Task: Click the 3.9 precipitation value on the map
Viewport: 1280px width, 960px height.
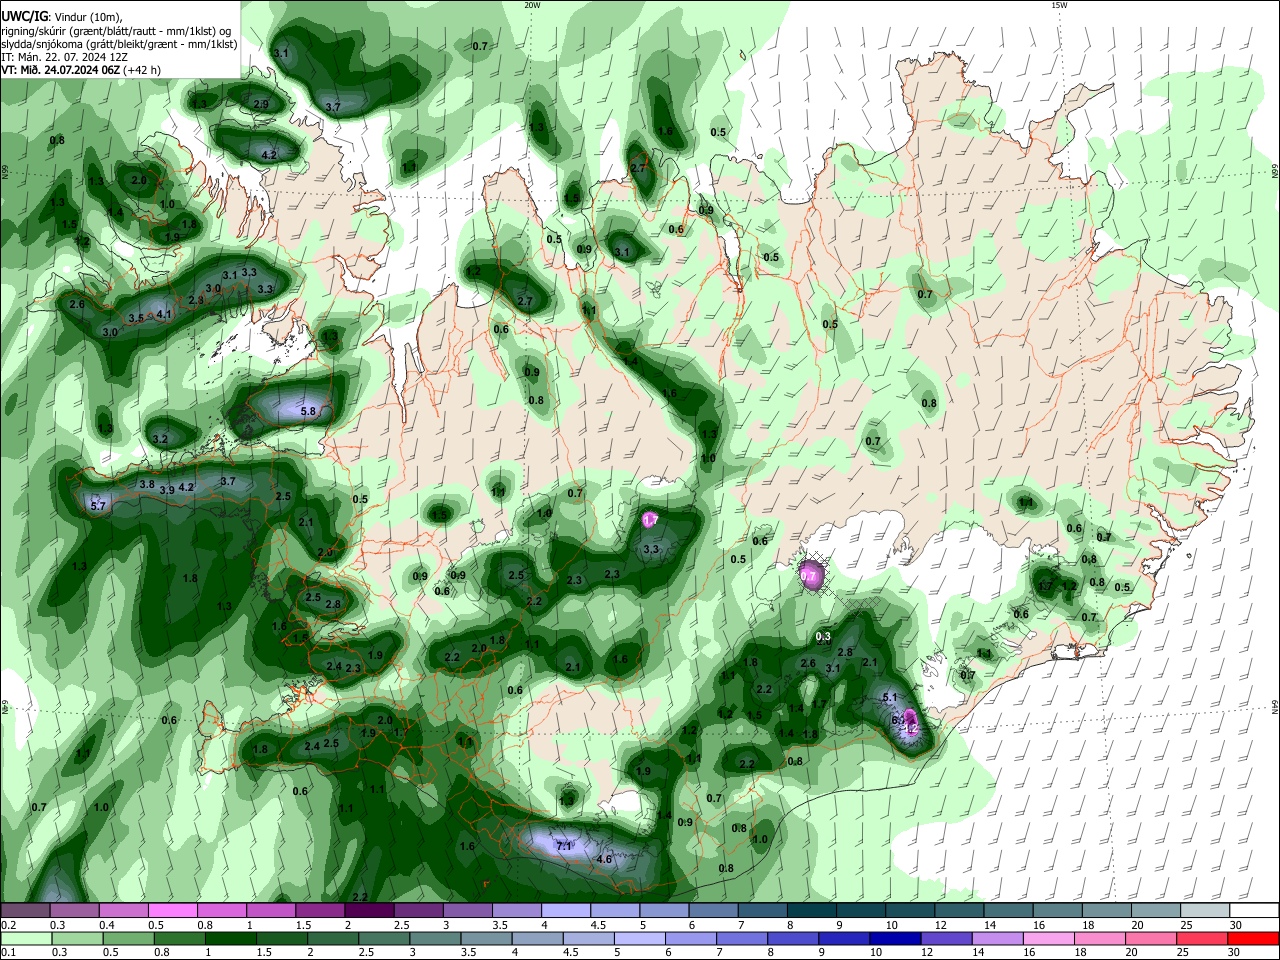Action: coord(167,490)
